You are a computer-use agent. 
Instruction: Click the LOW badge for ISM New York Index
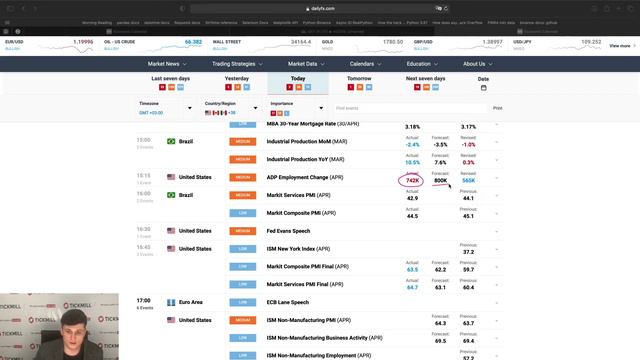(x=243, y=249)
